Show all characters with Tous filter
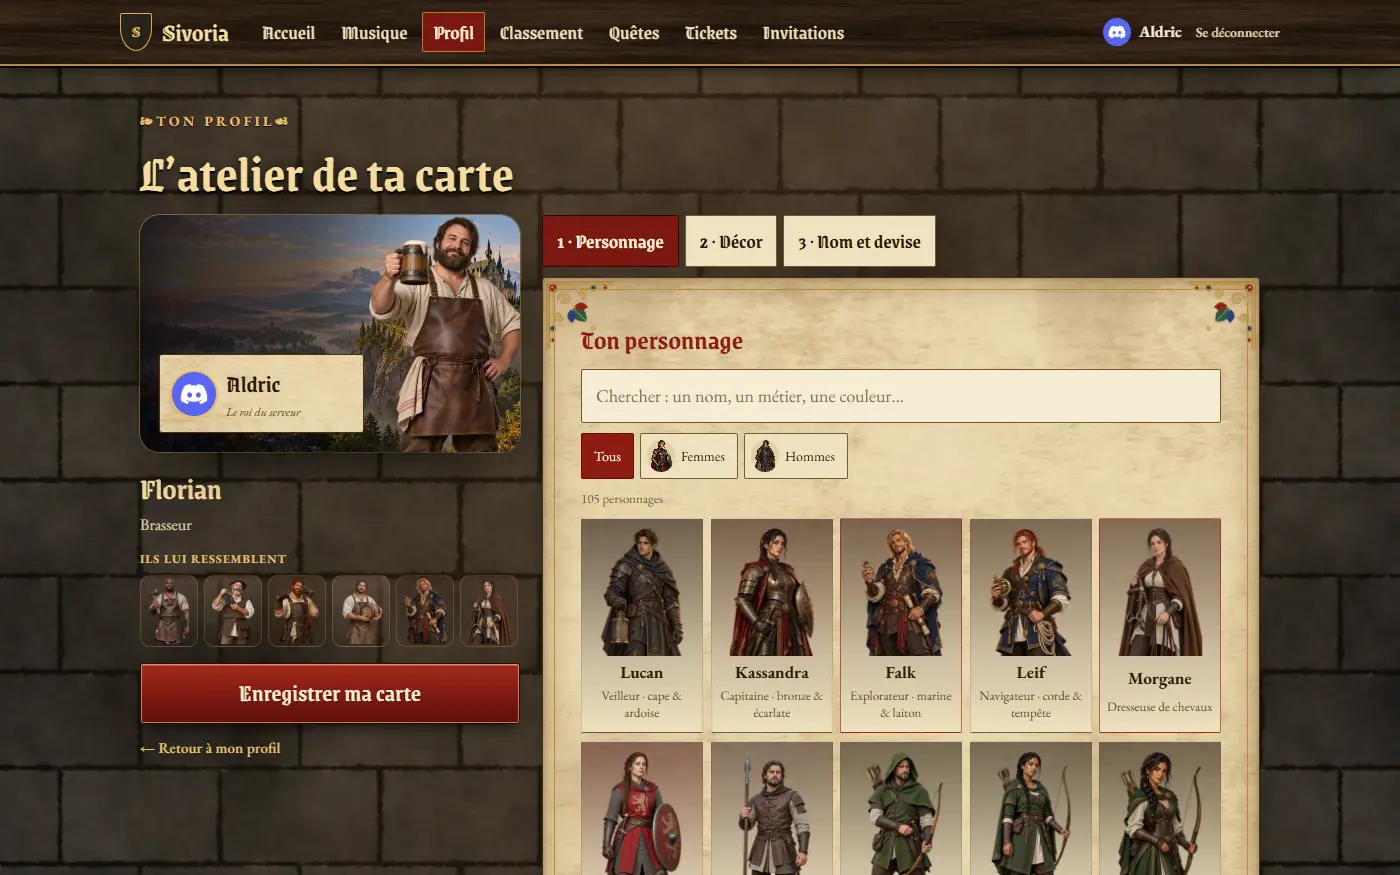The height and width of the screenshot is (875, 1400). click(x=608, y=456)
